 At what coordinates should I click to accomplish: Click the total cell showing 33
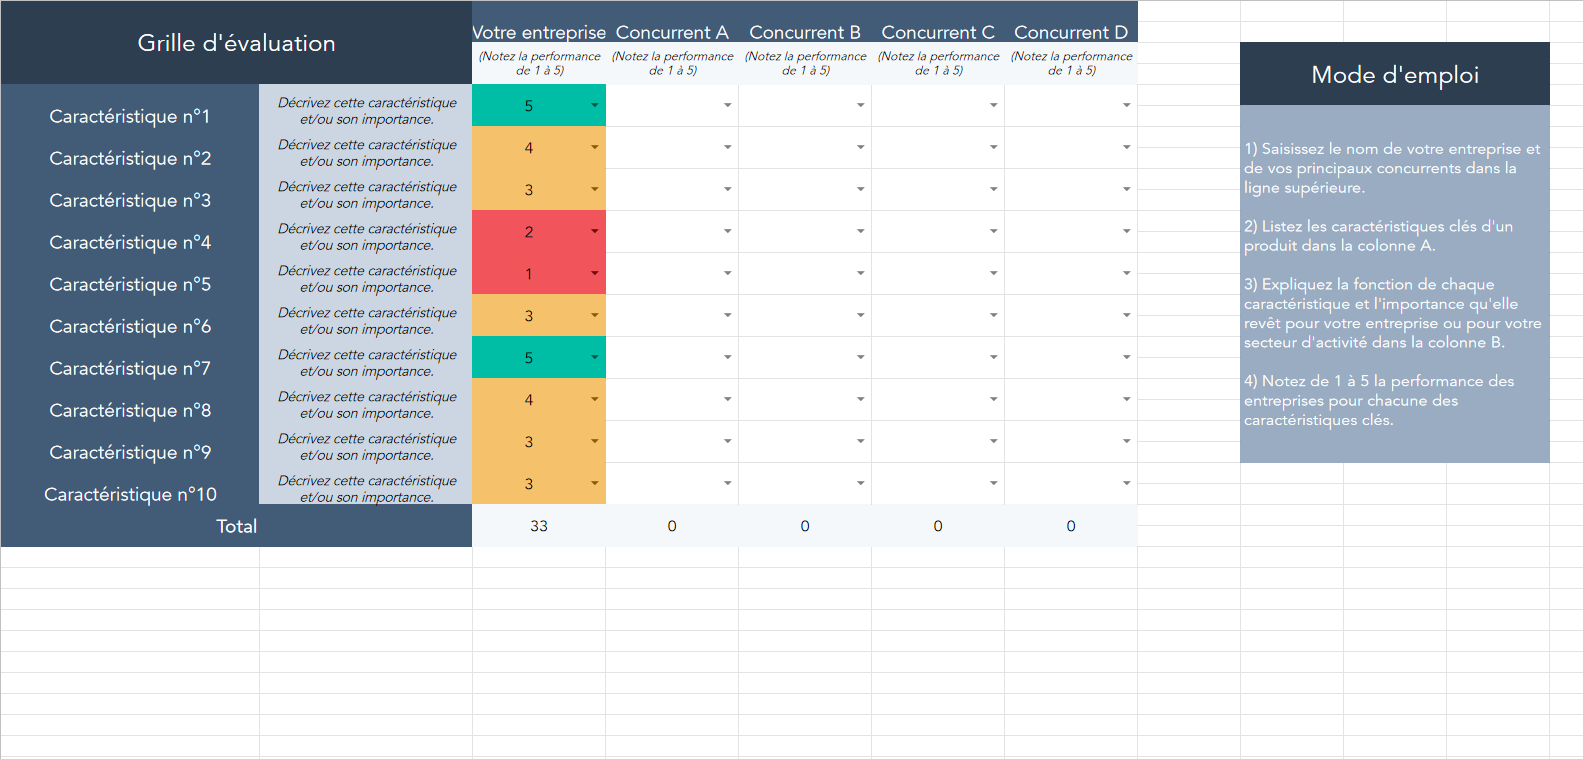(x=539, y=526)
